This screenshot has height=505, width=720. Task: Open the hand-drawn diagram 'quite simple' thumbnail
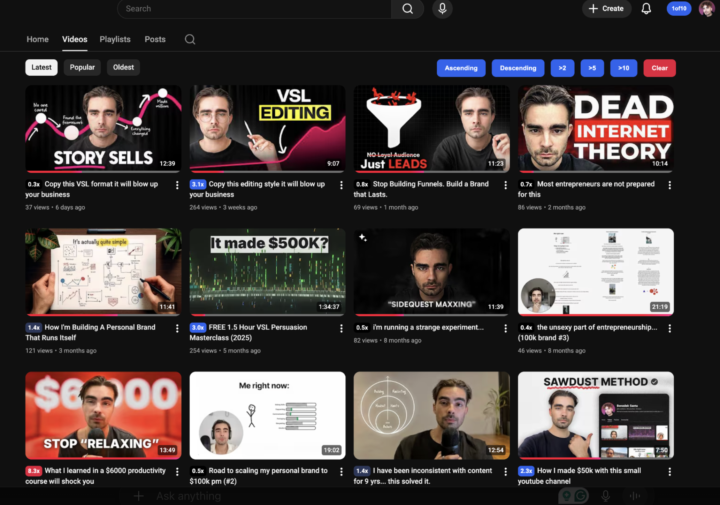[x=103, y=272]
